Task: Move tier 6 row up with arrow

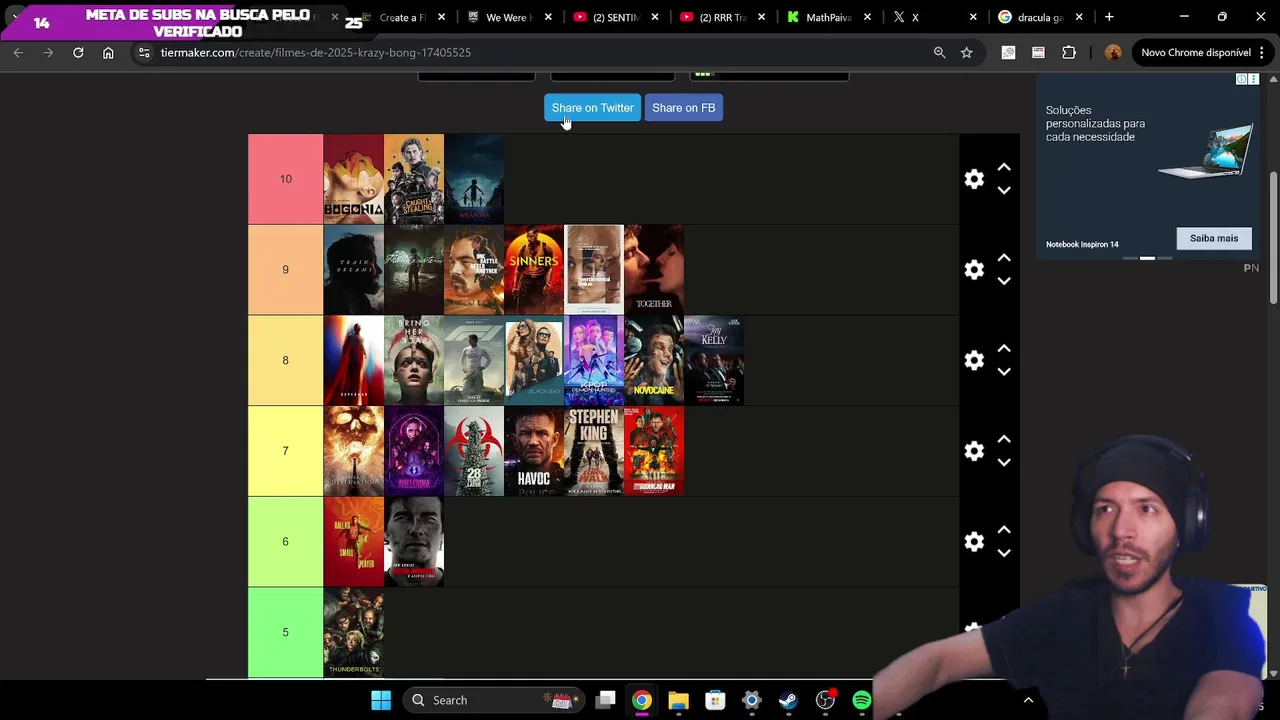Action: [1004, 530]
